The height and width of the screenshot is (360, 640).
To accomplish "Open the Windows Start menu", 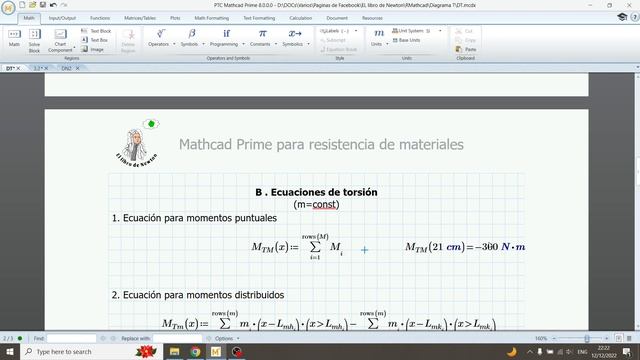I will (x=10, y=351).
